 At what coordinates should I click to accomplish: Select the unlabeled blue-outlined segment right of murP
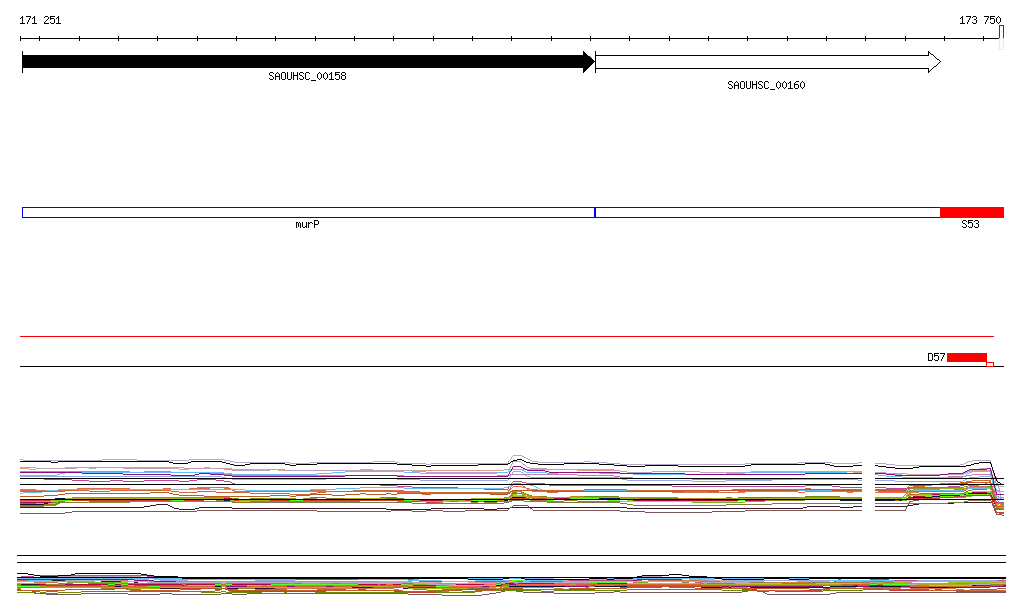pos(767,212)
